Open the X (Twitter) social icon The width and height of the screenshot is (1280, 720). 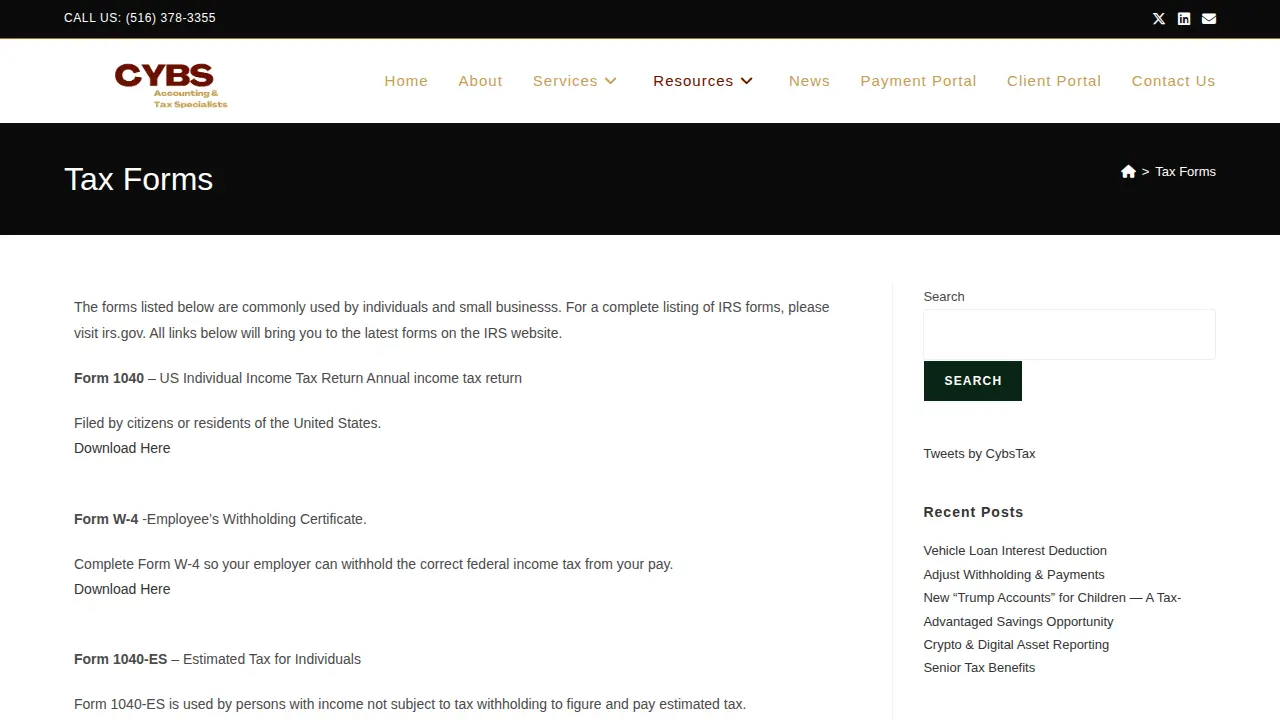[x=1159, y=18]
